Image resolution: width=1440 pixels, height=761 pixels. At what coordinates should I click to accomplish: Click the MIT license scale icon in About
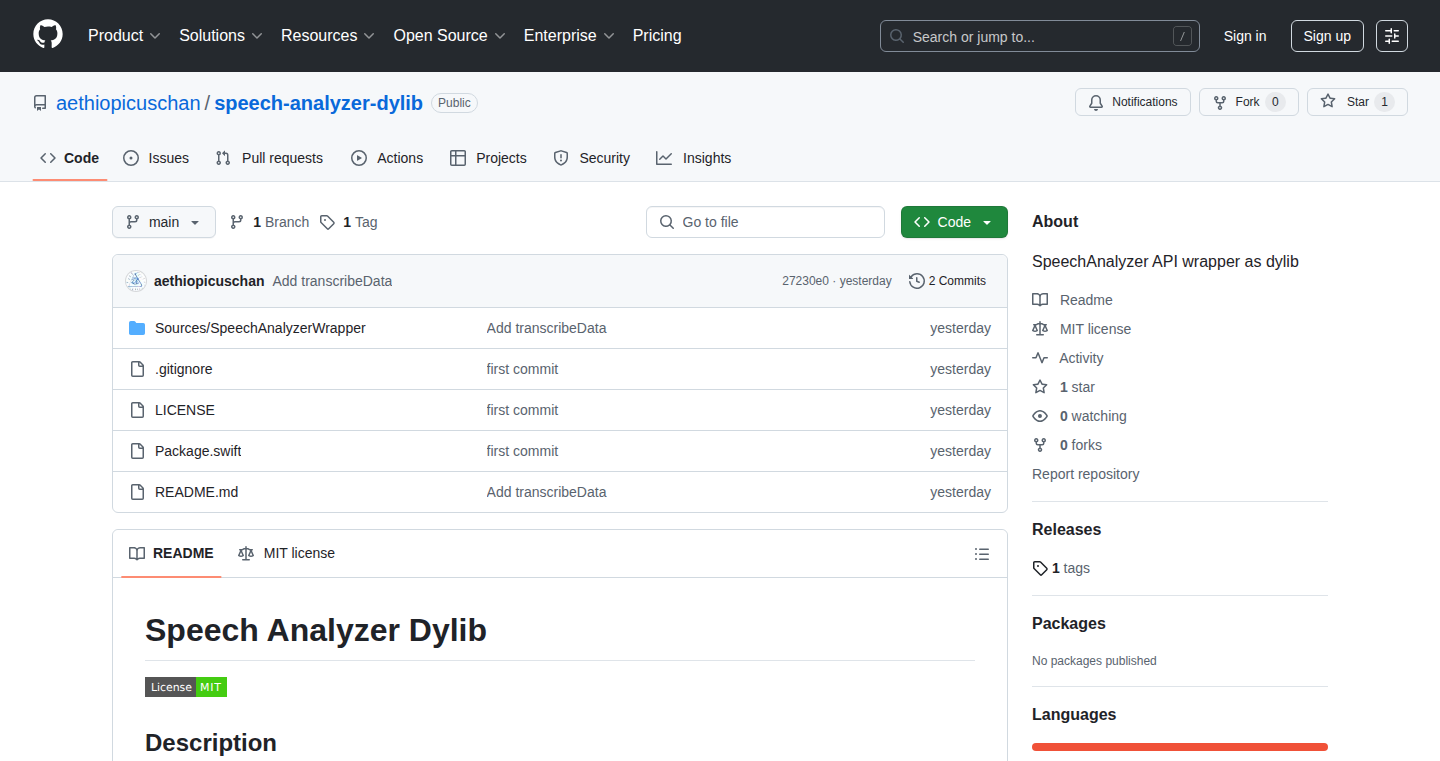[1040, 329]
